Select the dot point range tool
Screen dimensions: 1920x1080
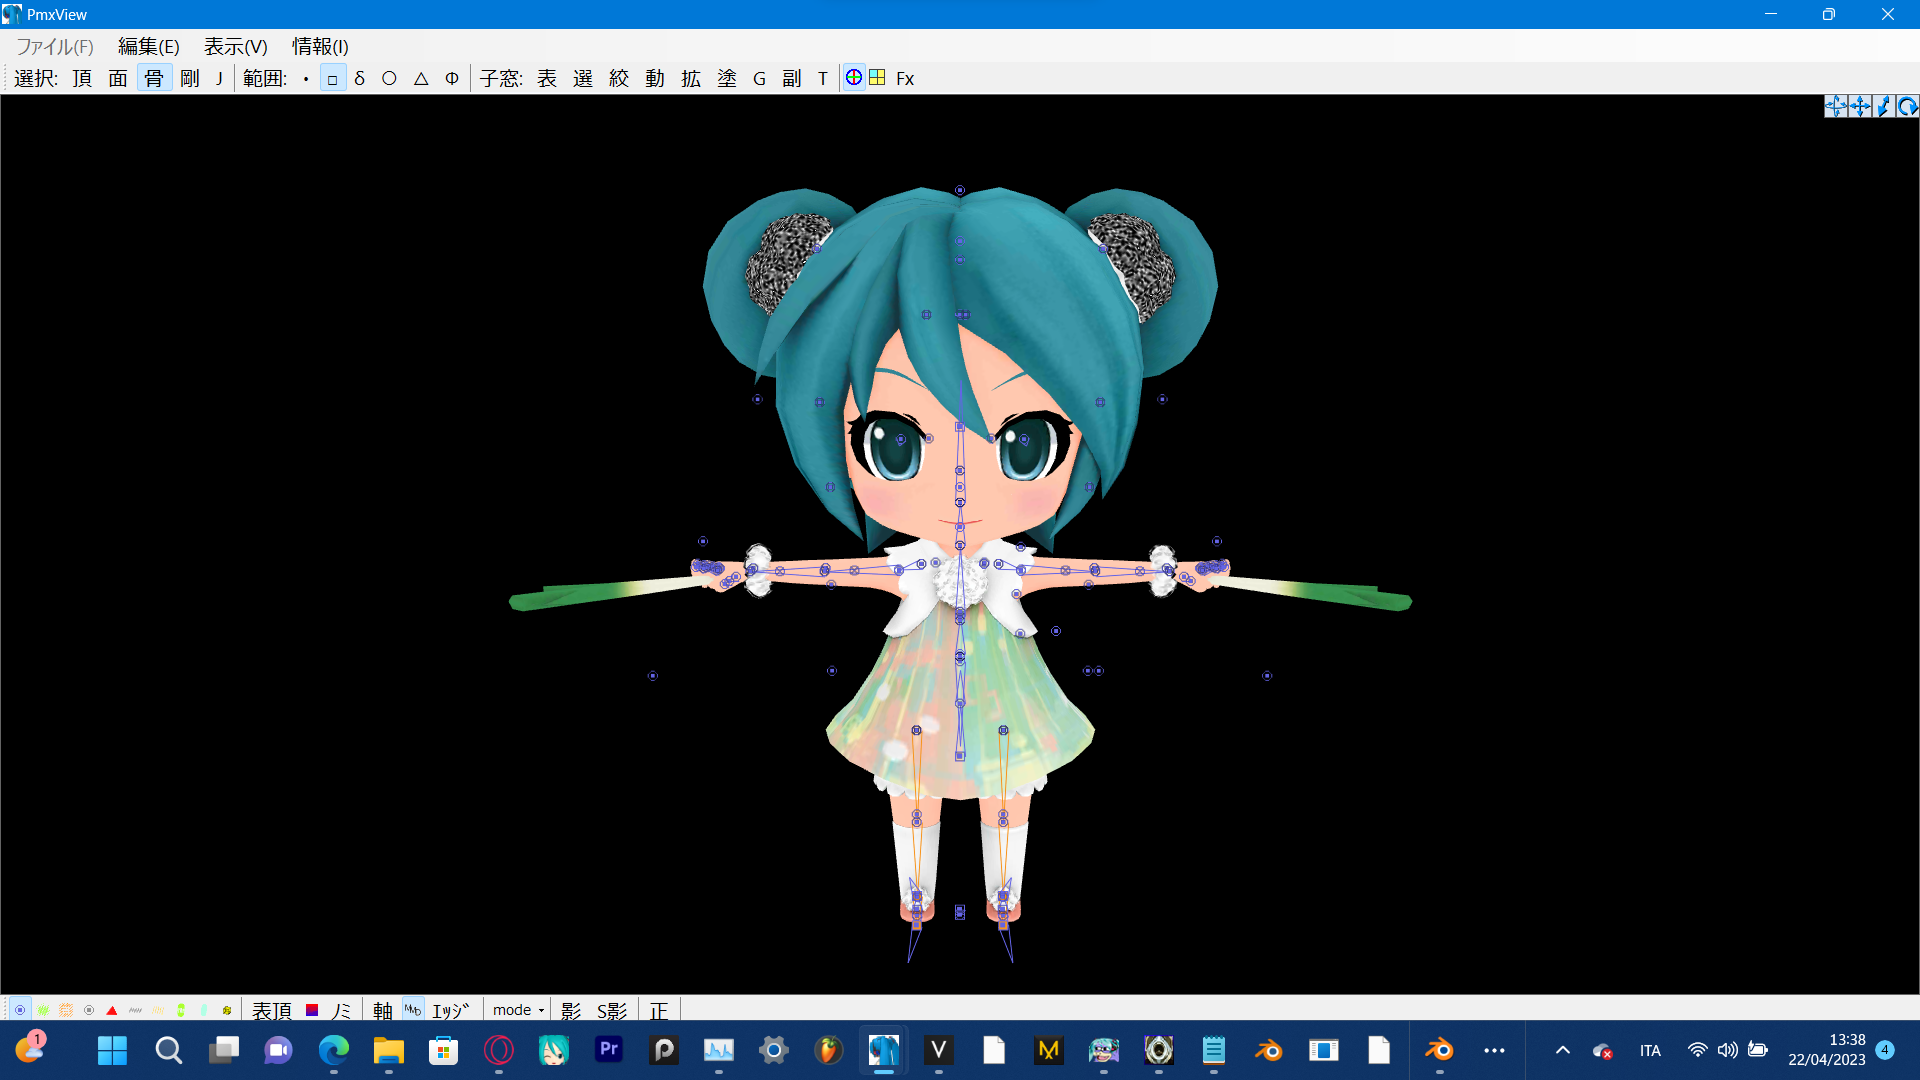tap(305, 78)
